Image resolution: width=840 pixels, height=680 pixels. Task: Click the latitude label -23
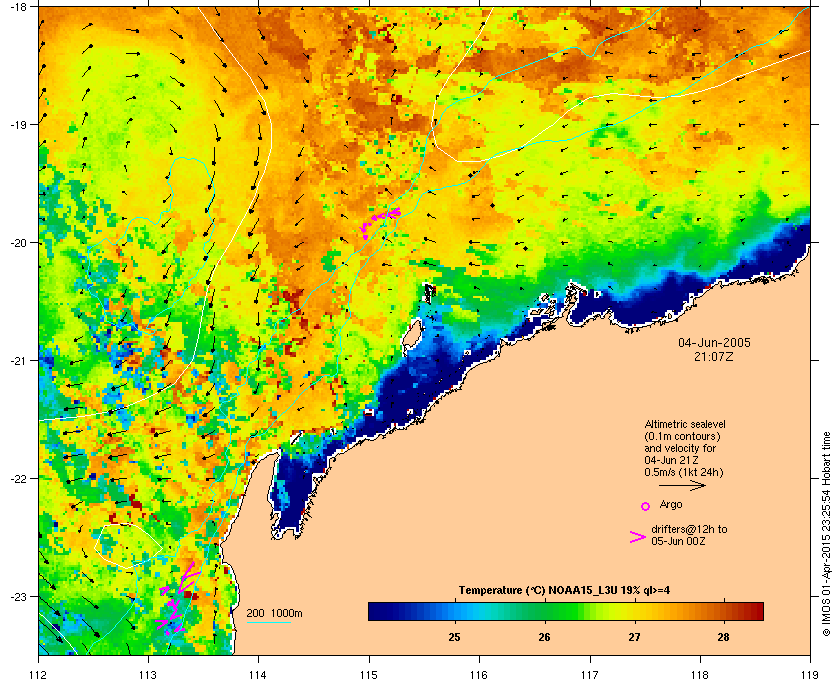click(19, 596)
